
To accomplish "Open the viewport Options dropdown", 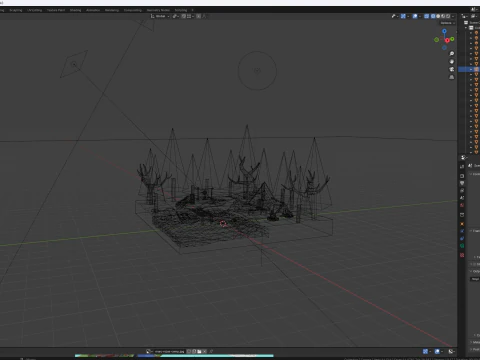I will (x=447, y=23).
